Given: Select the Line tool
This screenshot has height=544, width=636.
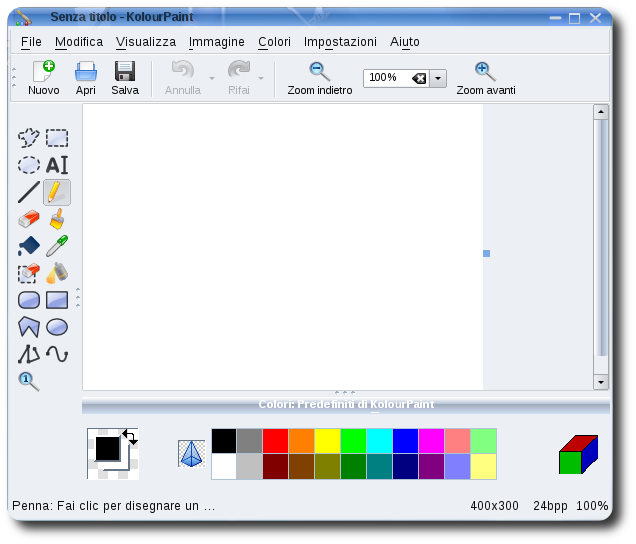Looking at the screenshot, I should coord(28,192).
